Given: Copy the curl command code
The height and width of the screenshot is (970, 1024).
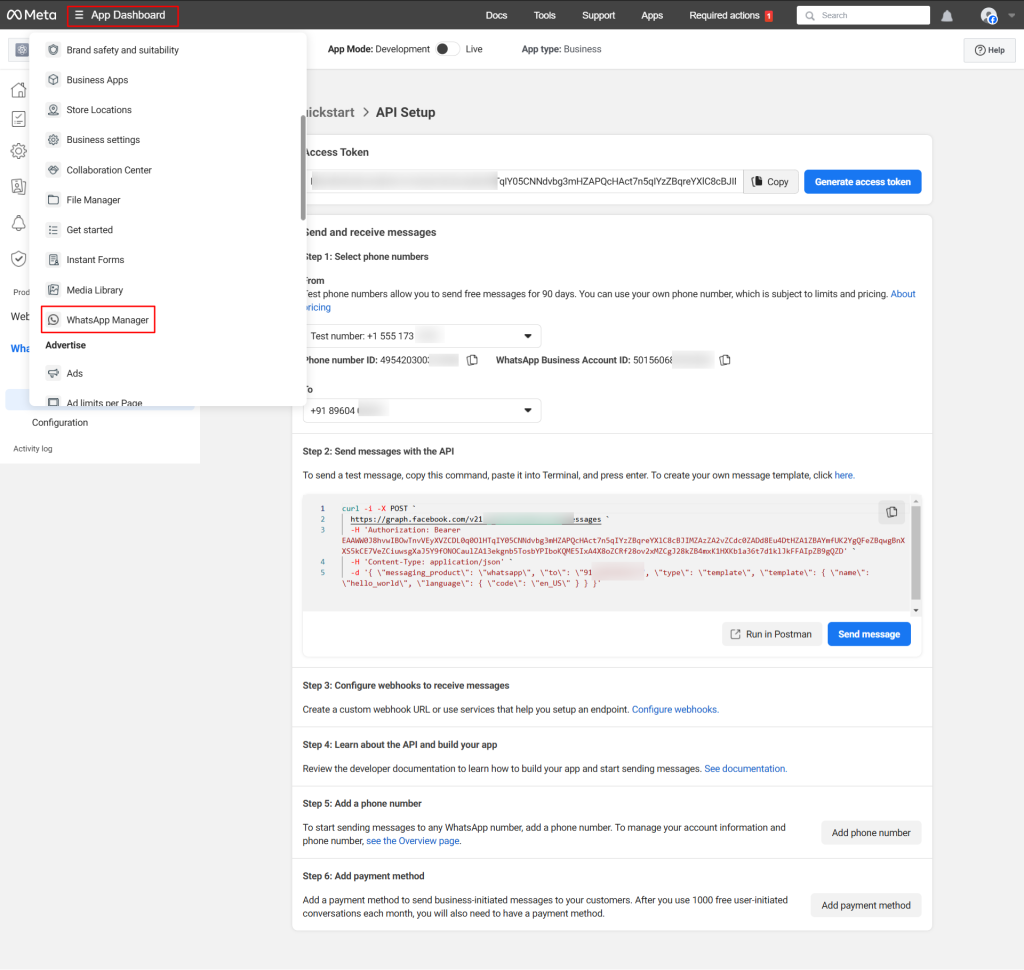Looking at the screenshot, I should [x=891, y=512].
